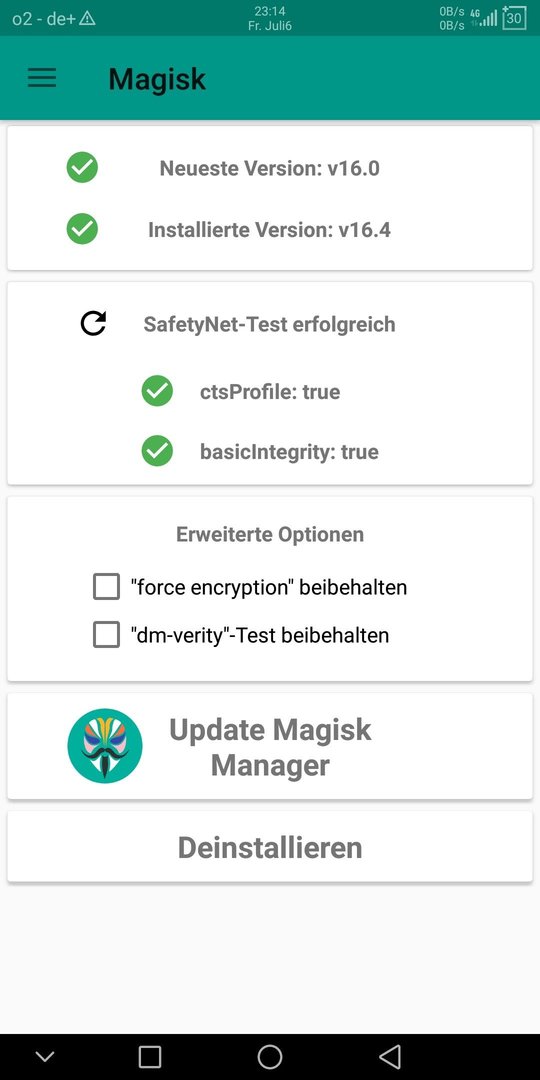
Task: Tap the recent apps square button
Action: coord(149,1056)
